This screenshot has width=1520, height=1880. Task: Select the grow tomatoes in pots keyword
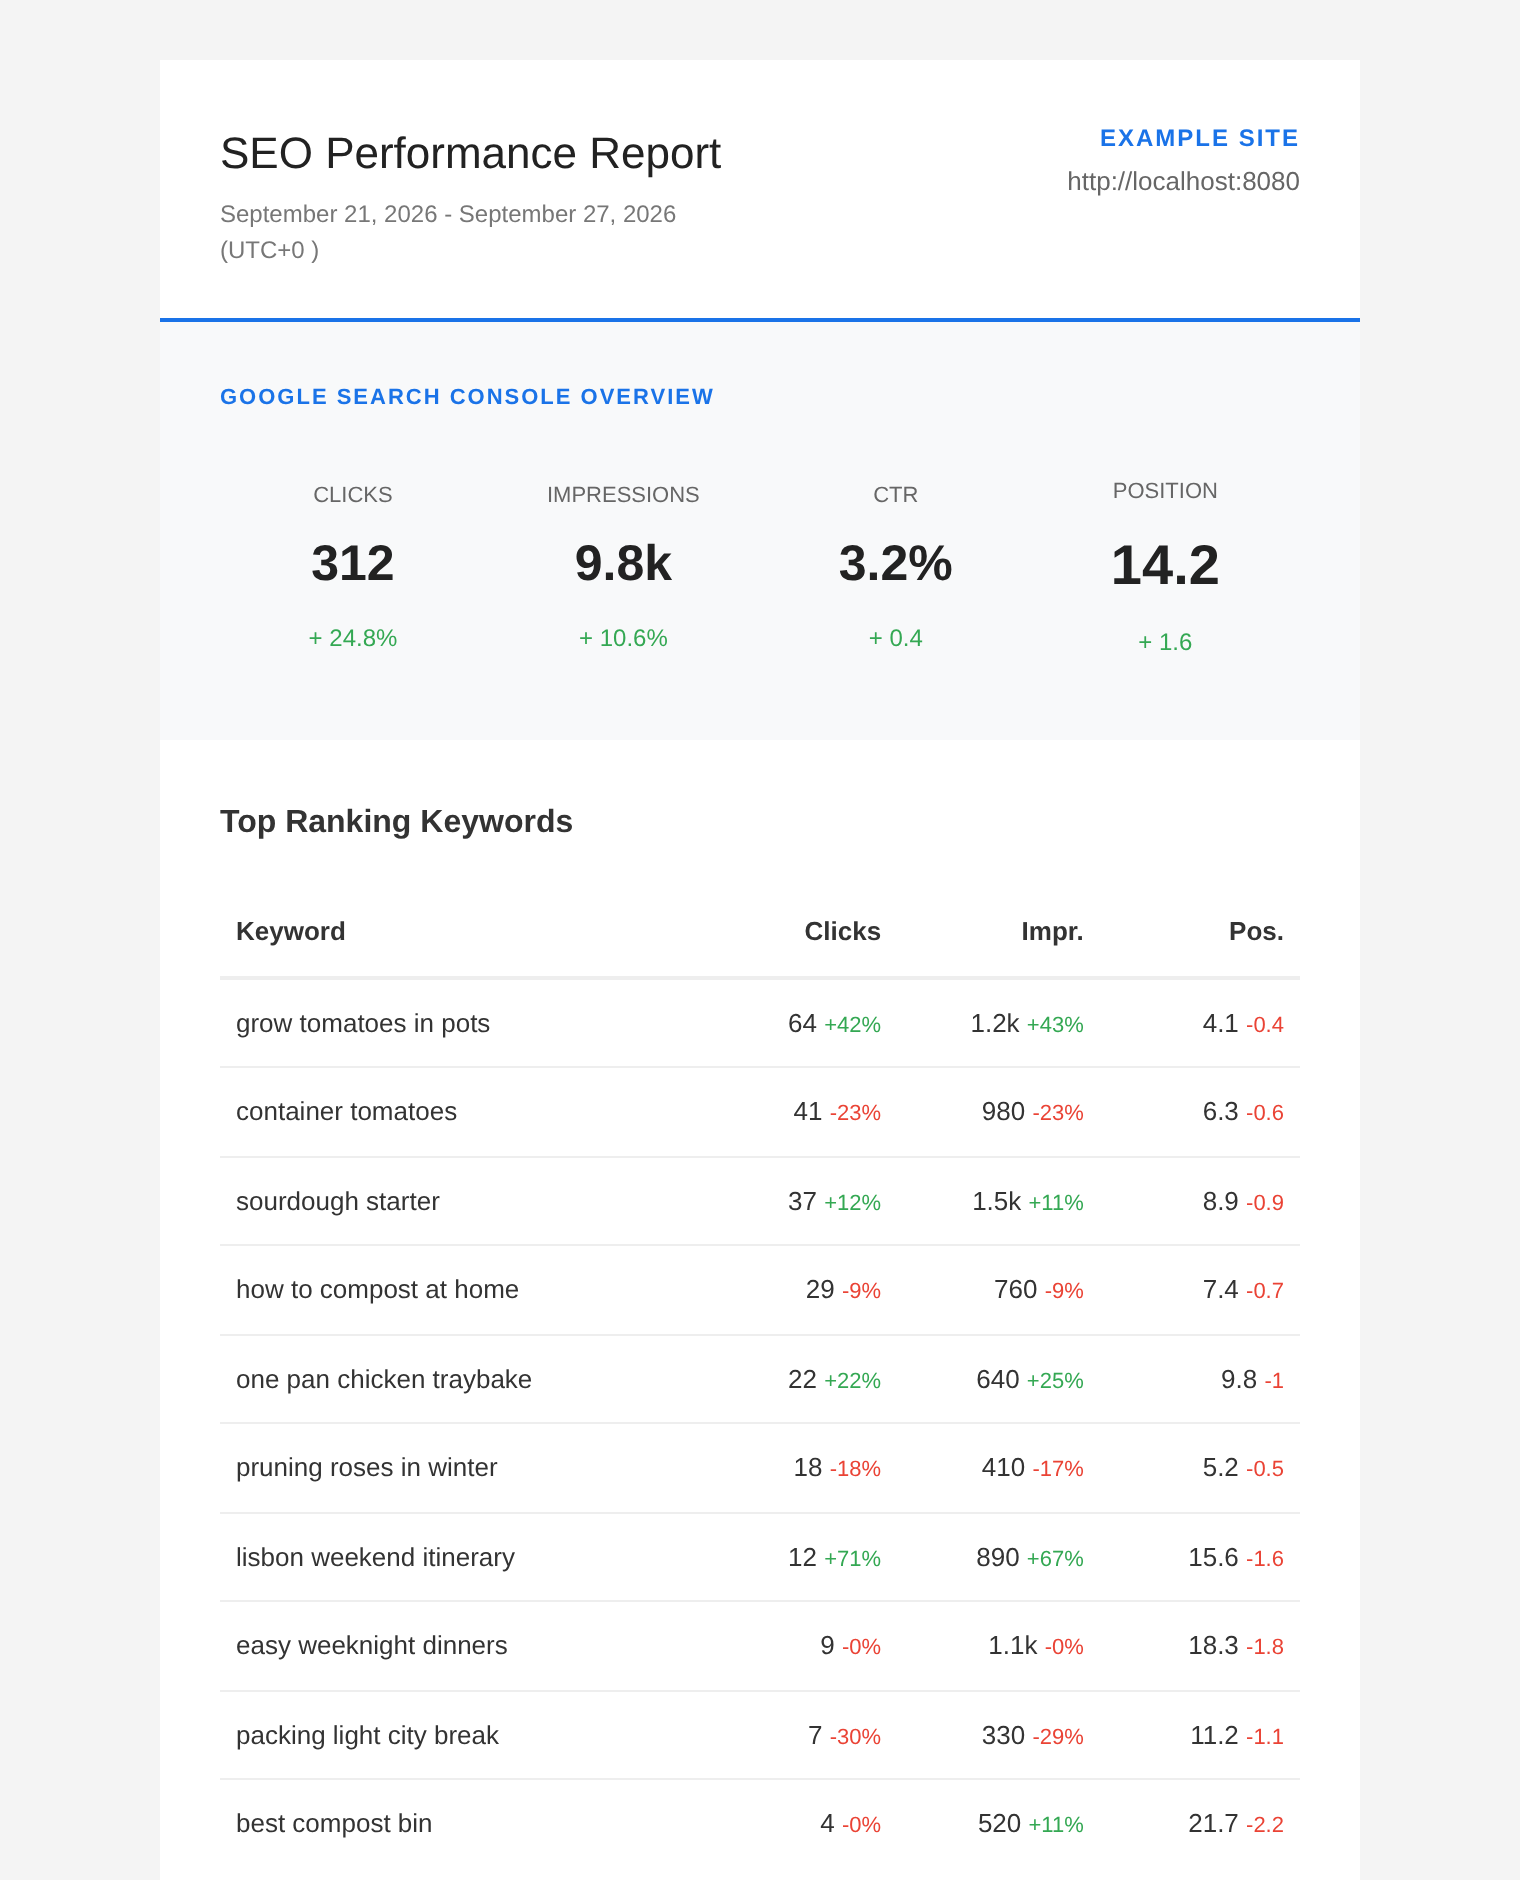click(363, 1023)
